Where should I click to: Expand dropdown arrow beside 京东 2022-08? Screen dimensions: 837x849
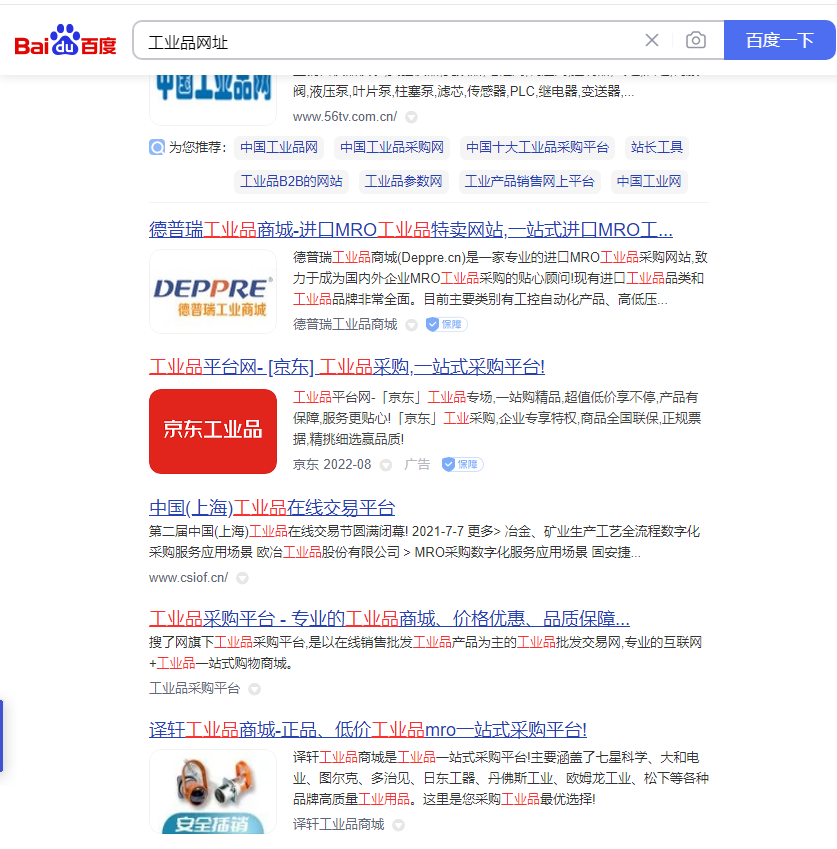(385, 465)
